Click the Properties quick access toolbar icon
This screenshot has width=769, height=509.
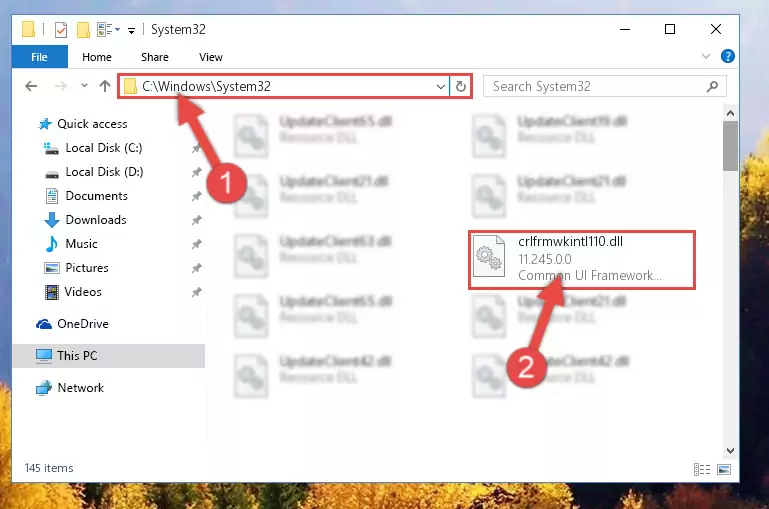(x=61, y=30)
